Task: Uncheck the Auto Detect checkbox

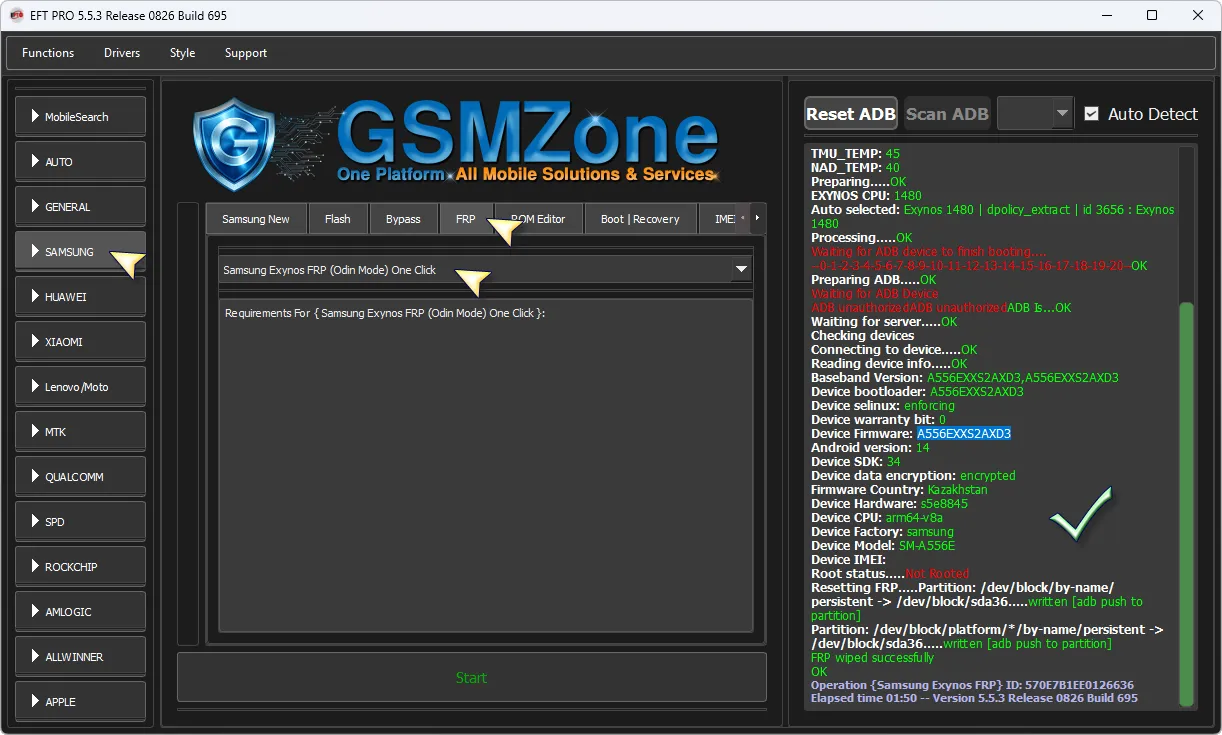Action: click(x=1092, y=114)
